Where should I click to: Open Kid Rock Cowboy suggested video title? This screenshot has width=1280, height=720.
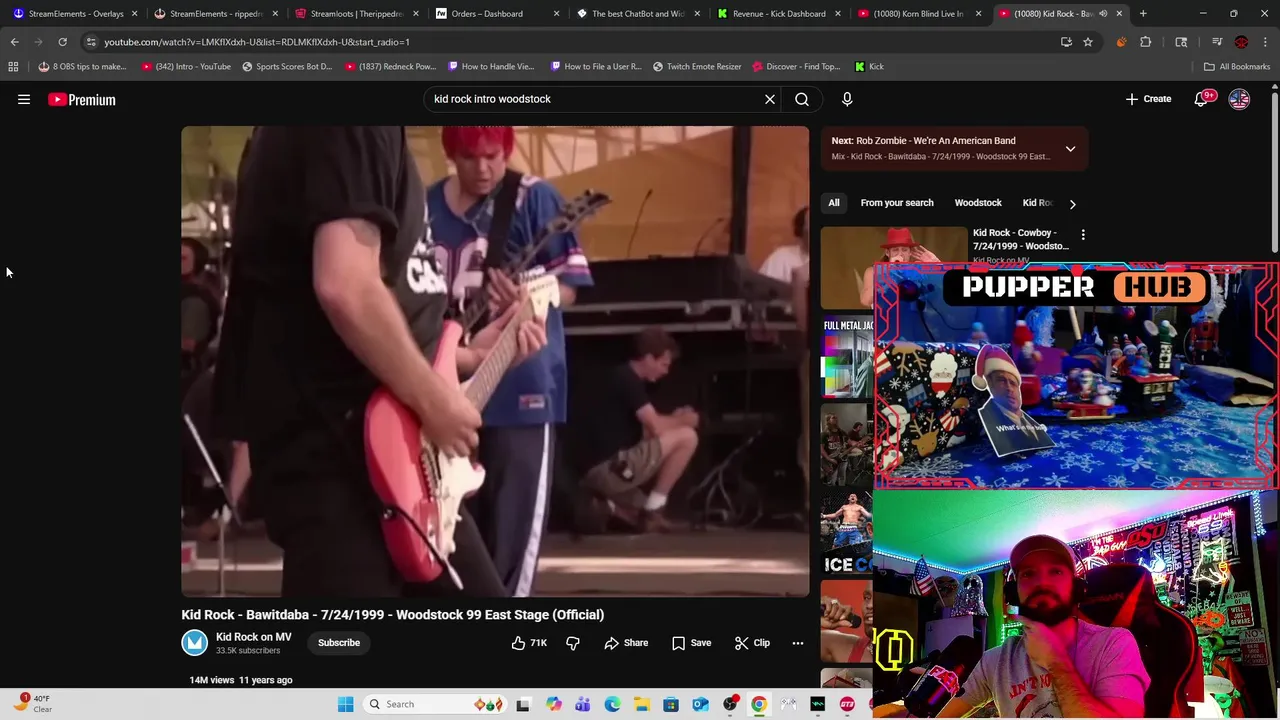1021,239
